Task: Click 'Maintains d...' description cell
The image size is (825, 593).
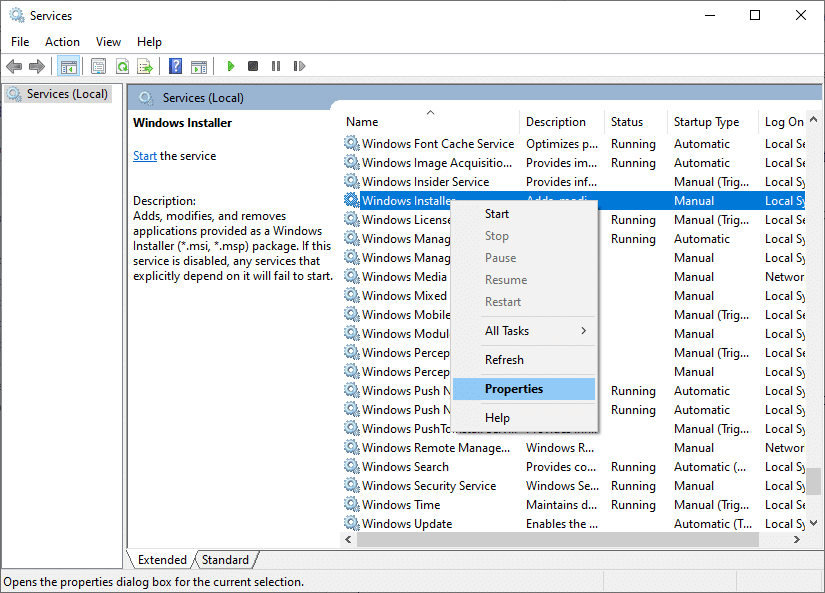Action: click(x=561, y=505)
